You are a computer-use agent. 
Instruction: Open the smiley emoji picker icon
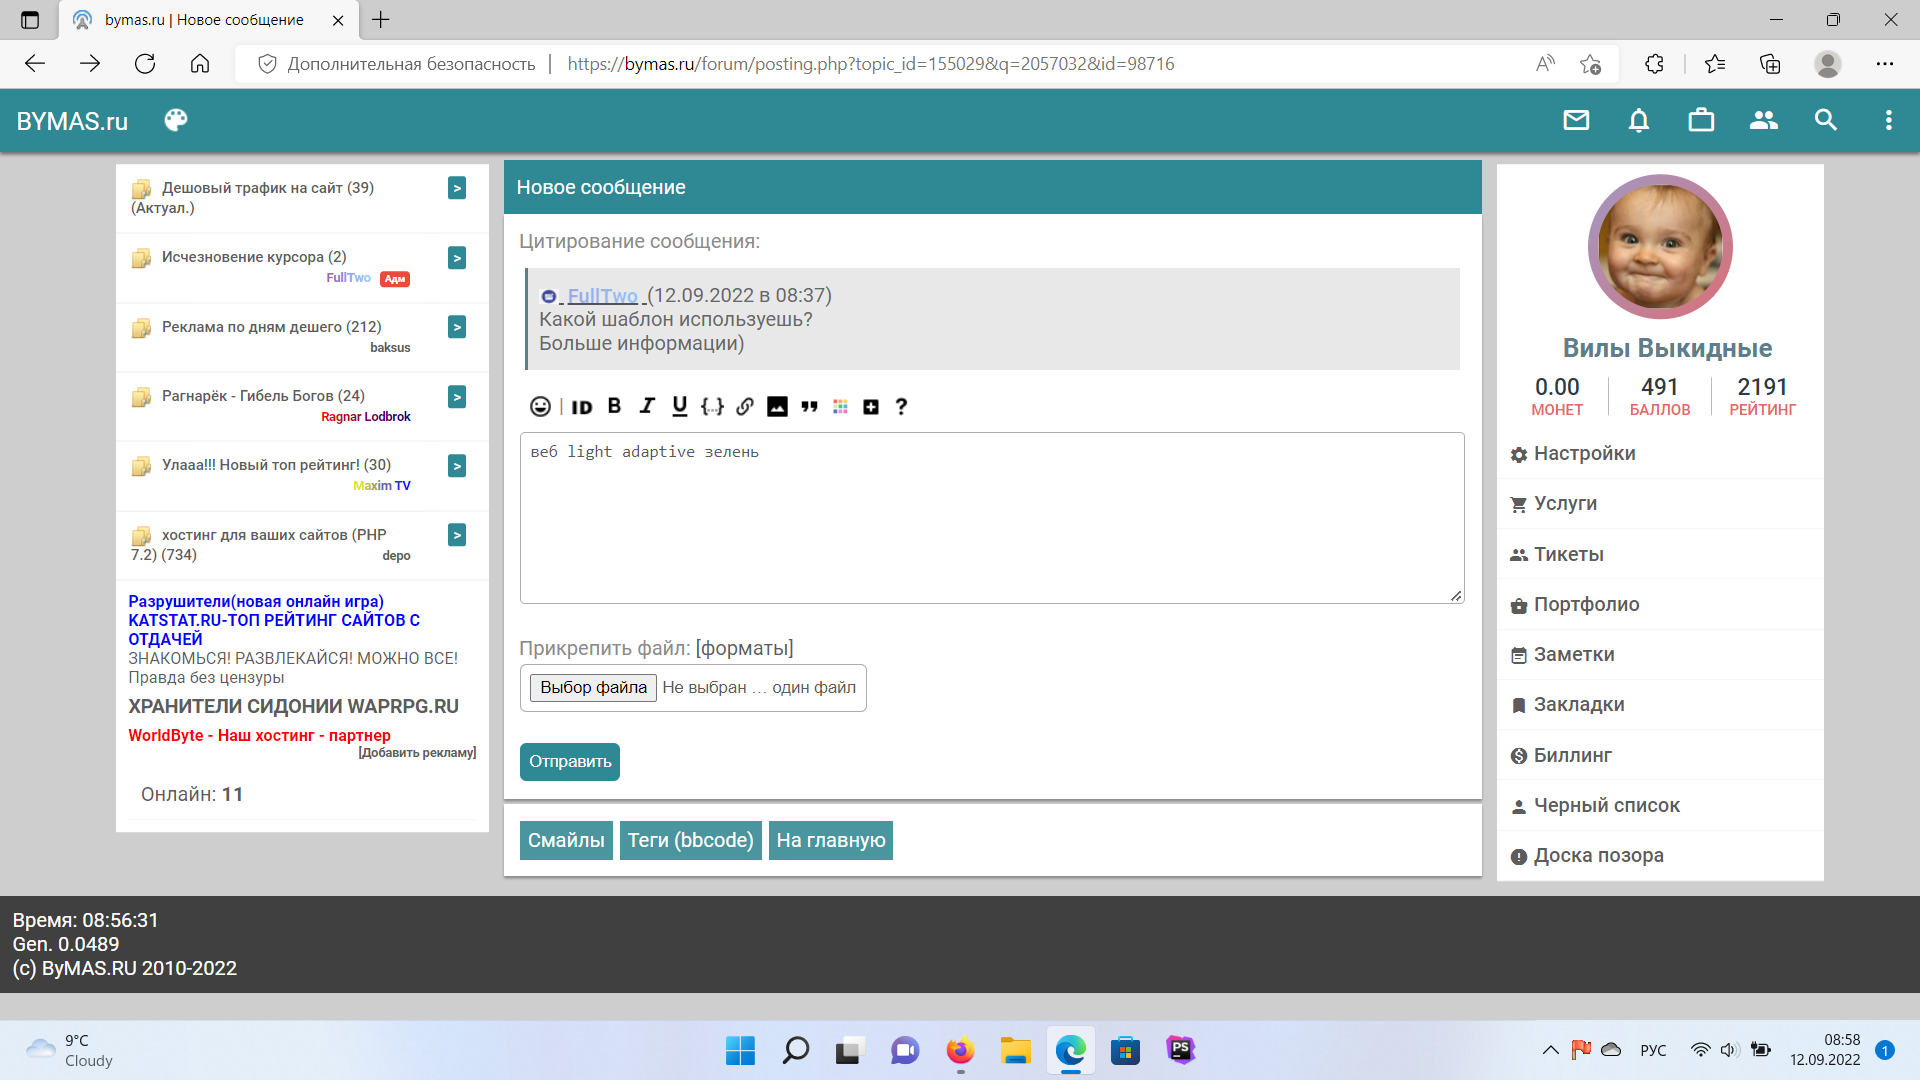tap(540, 406)
